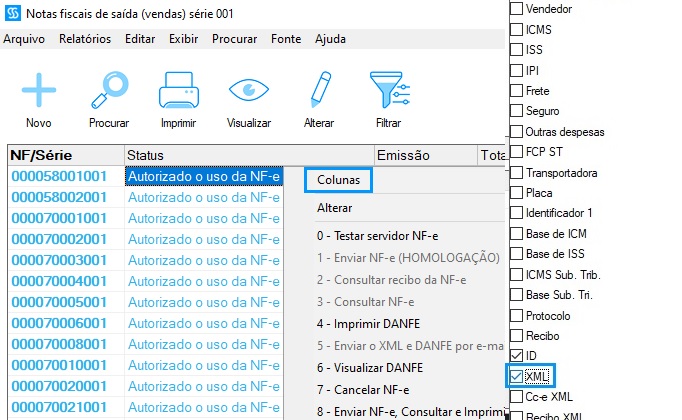The width and height of the screenshot is (682, 420).
Task: Disable the ID column checkbox
Action: click(517, 356)
